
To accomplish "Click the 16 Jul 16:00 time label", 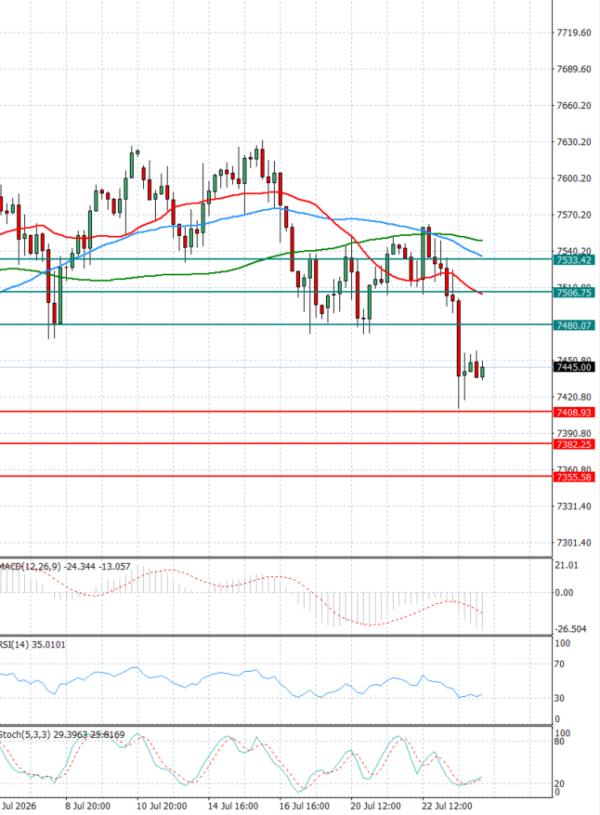I will (x=304, y=806).
